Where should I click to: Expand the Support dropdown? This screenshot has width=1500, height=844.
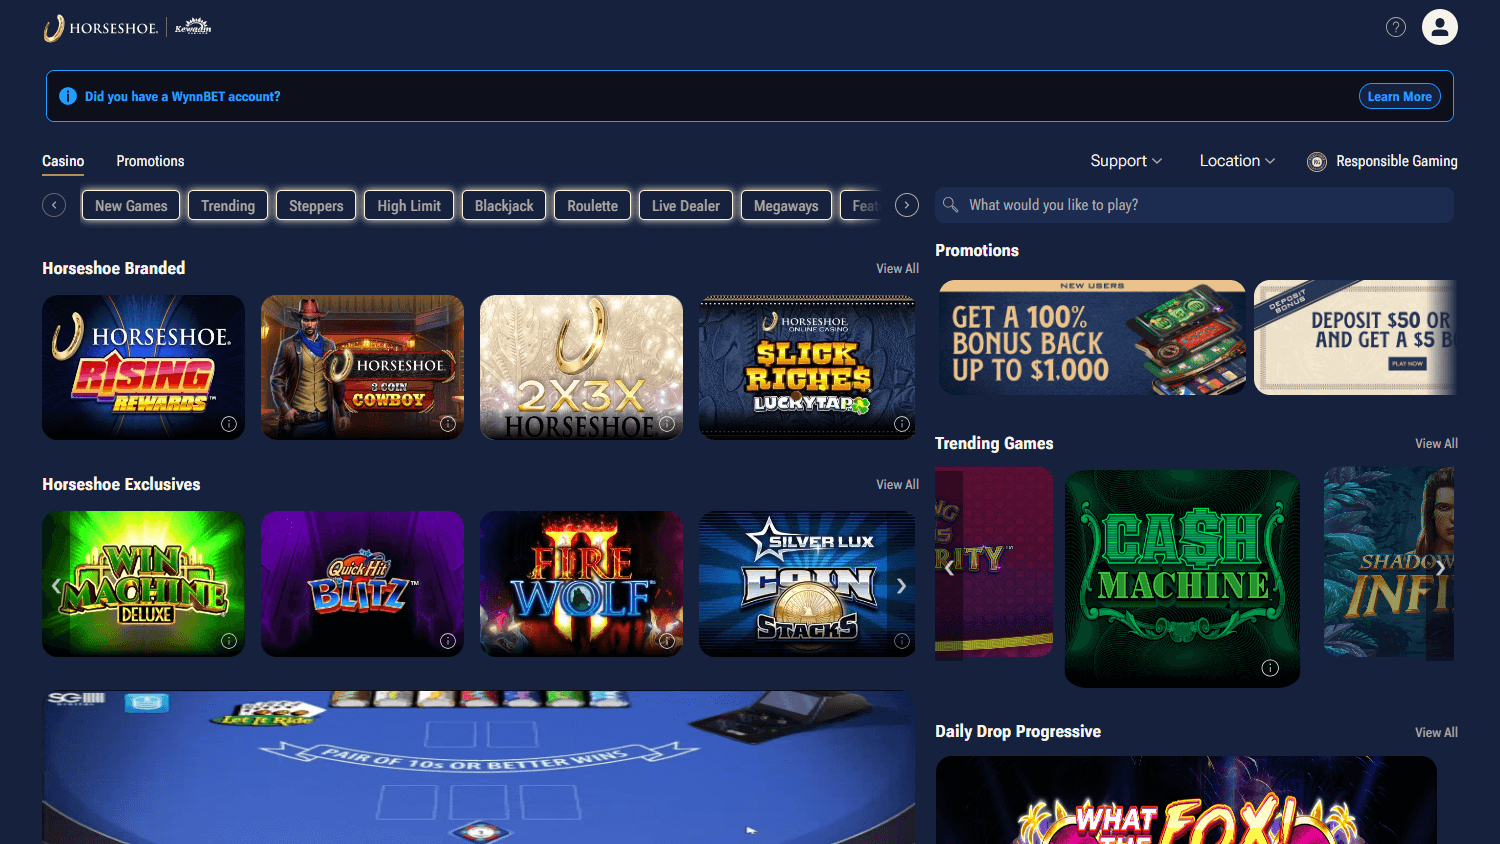click(1126, 161)
